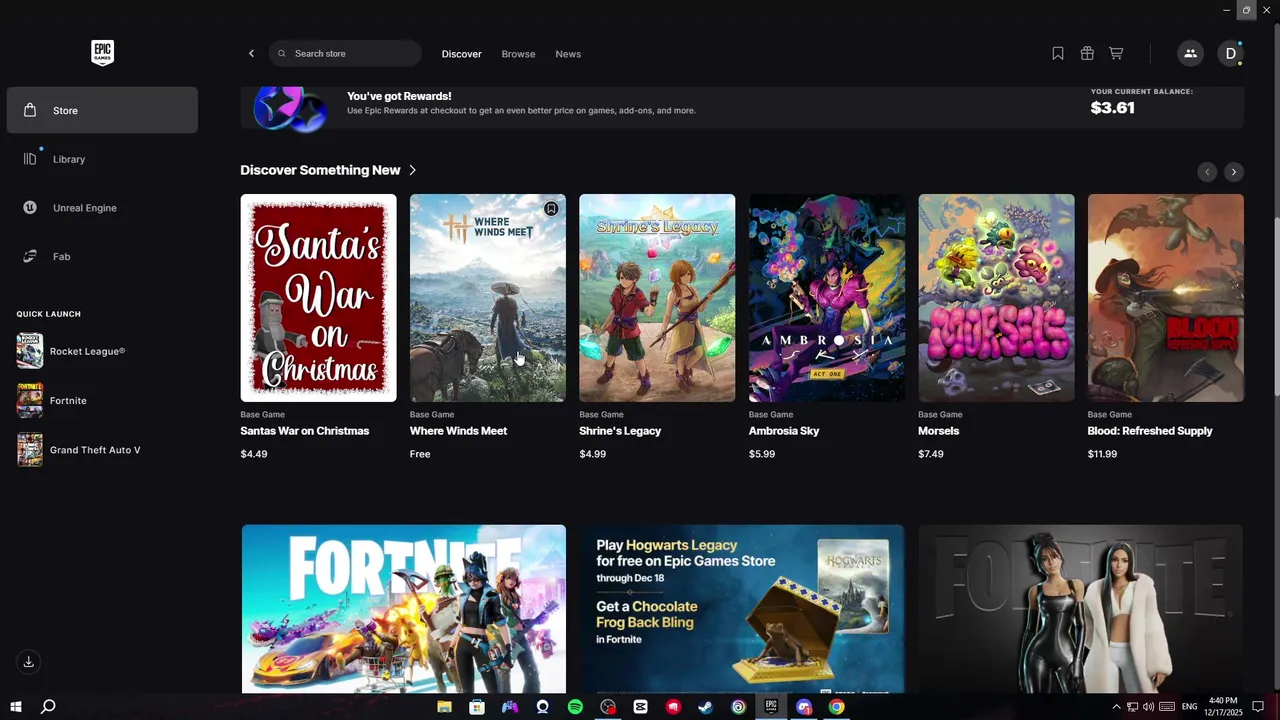This screenshot has width=1280, height=720.
Task: Select Library in the sidebar
Action: pyautogui.click(x=102, y=159)
